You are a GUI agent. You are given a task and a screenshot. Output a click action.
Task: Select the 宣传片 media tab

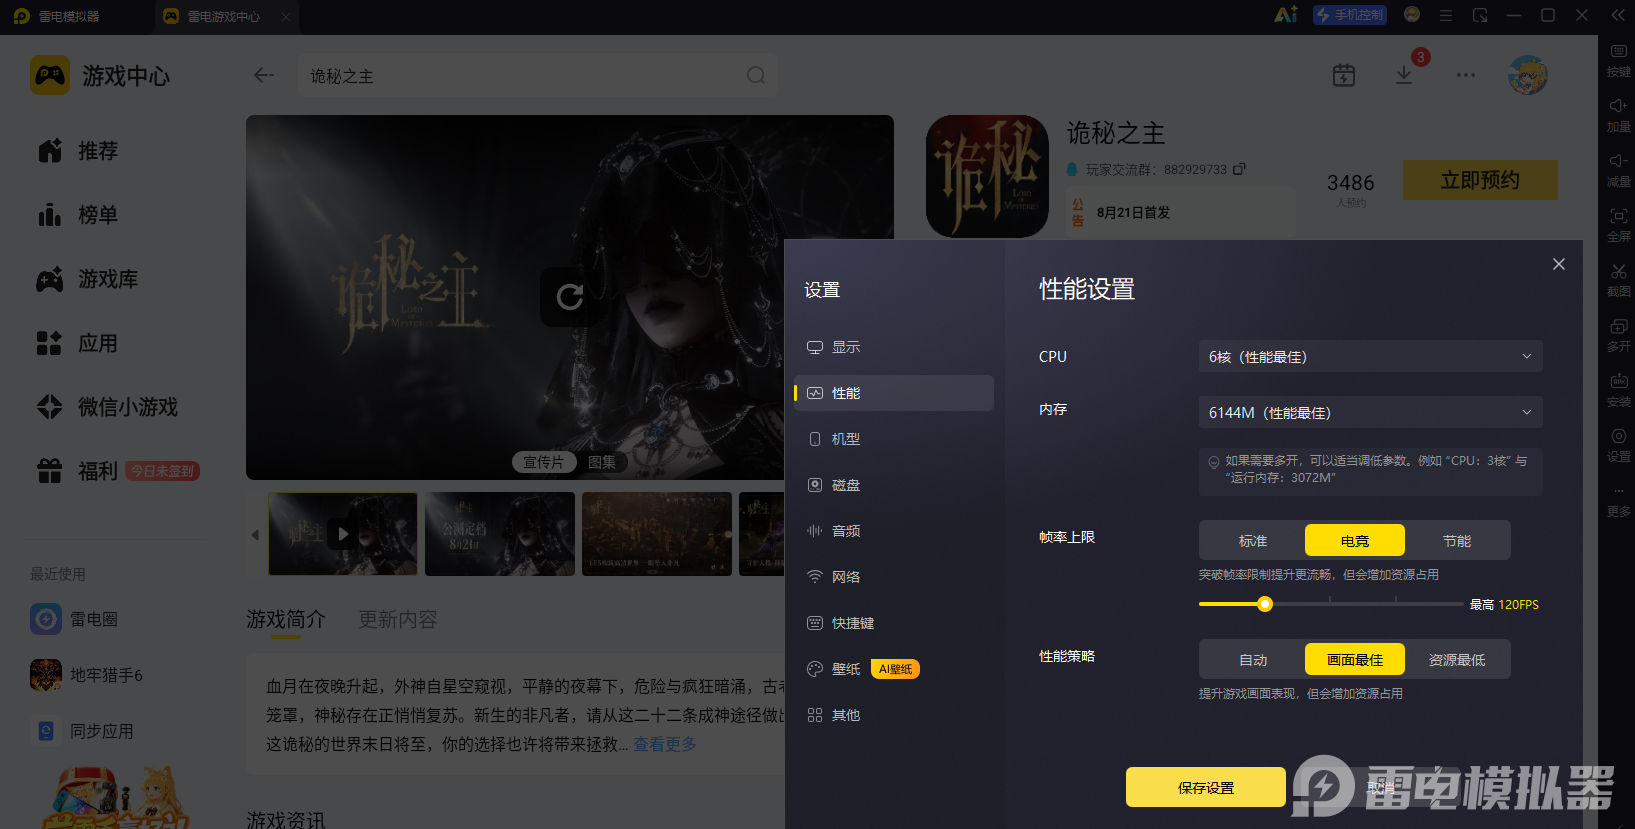[544, 462]
